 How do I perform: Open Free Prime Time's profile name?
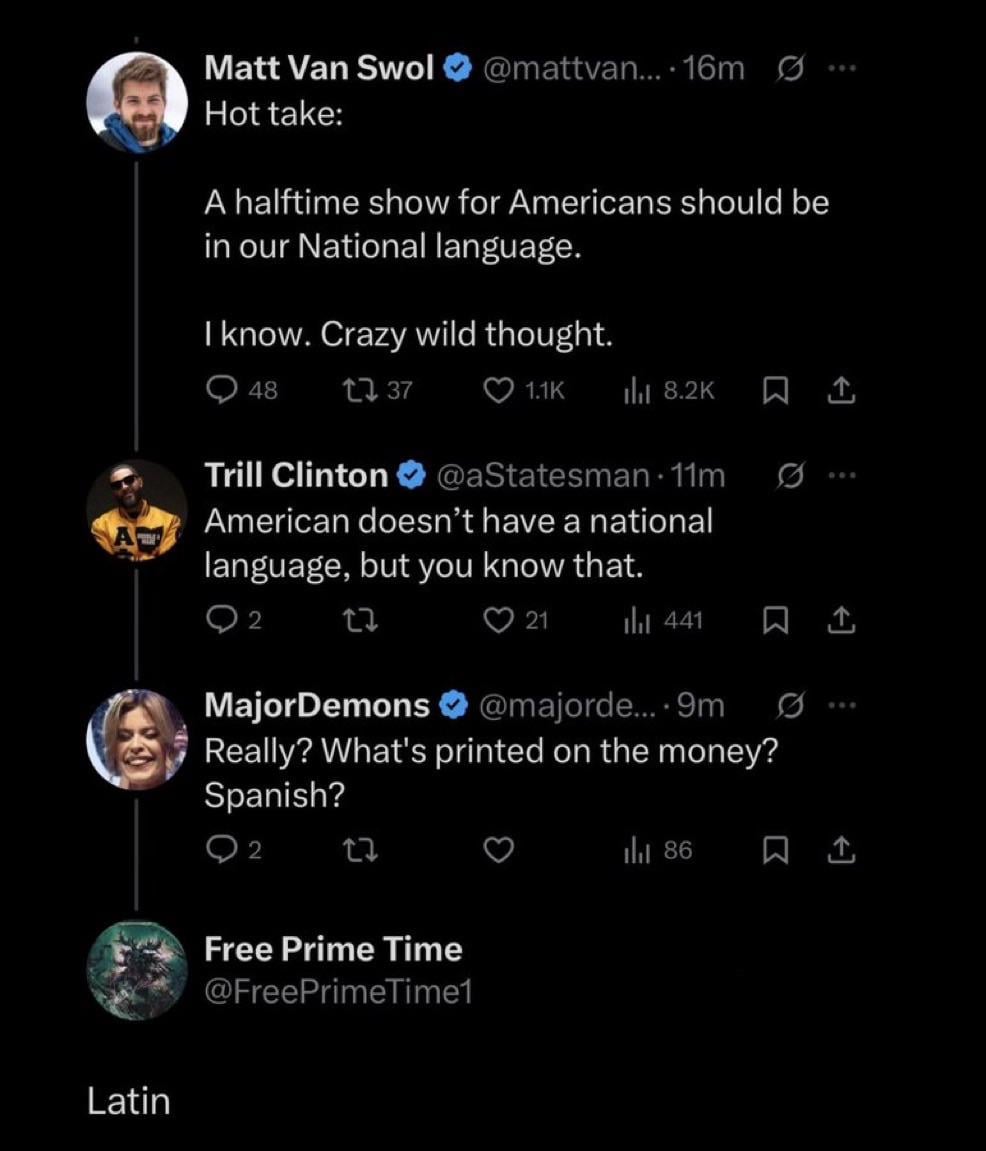(x=333, y=949)
